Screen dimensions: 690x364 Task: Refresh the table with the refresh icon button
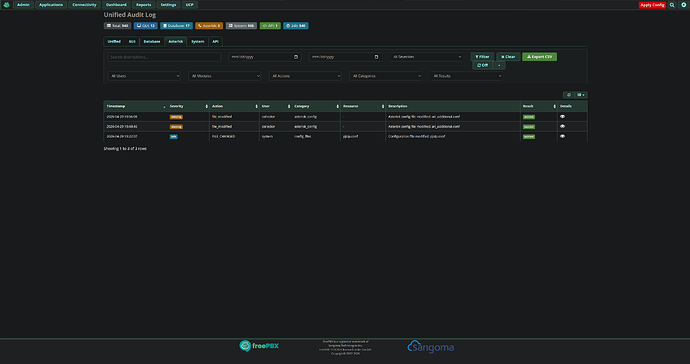point(569,95)
